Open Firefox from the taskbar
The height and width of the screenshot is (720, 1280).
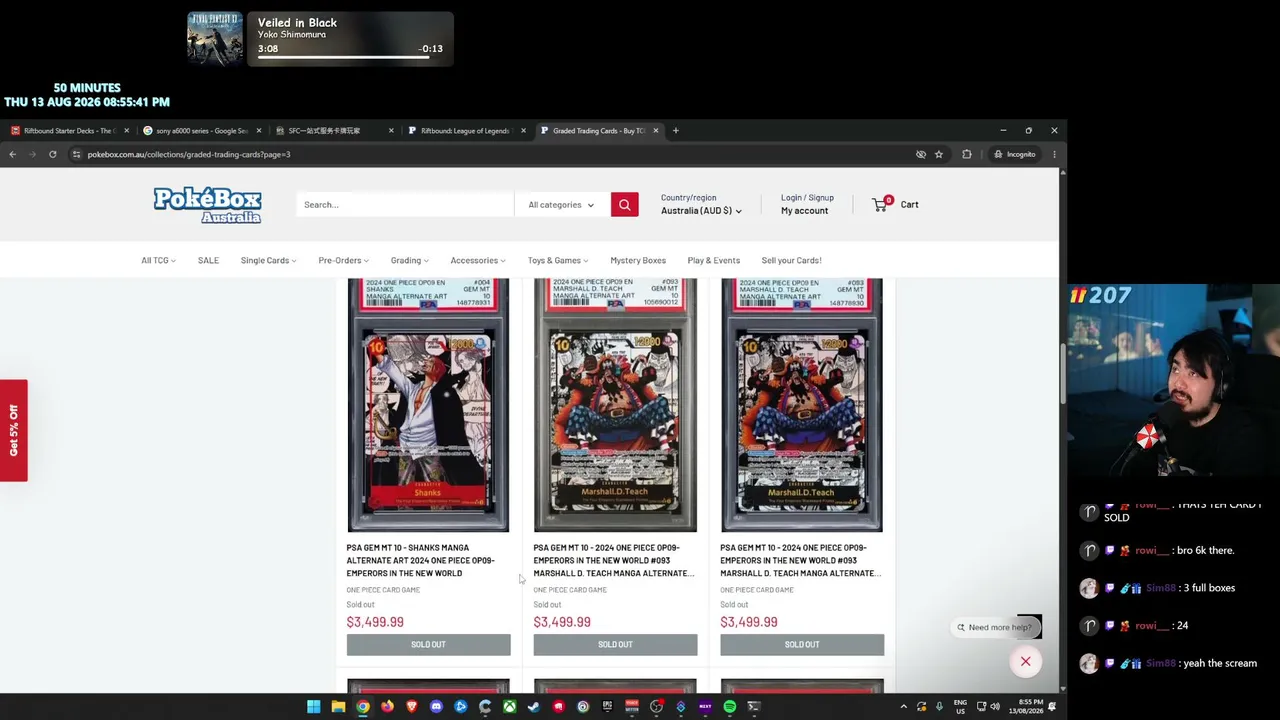coord(387,707)
